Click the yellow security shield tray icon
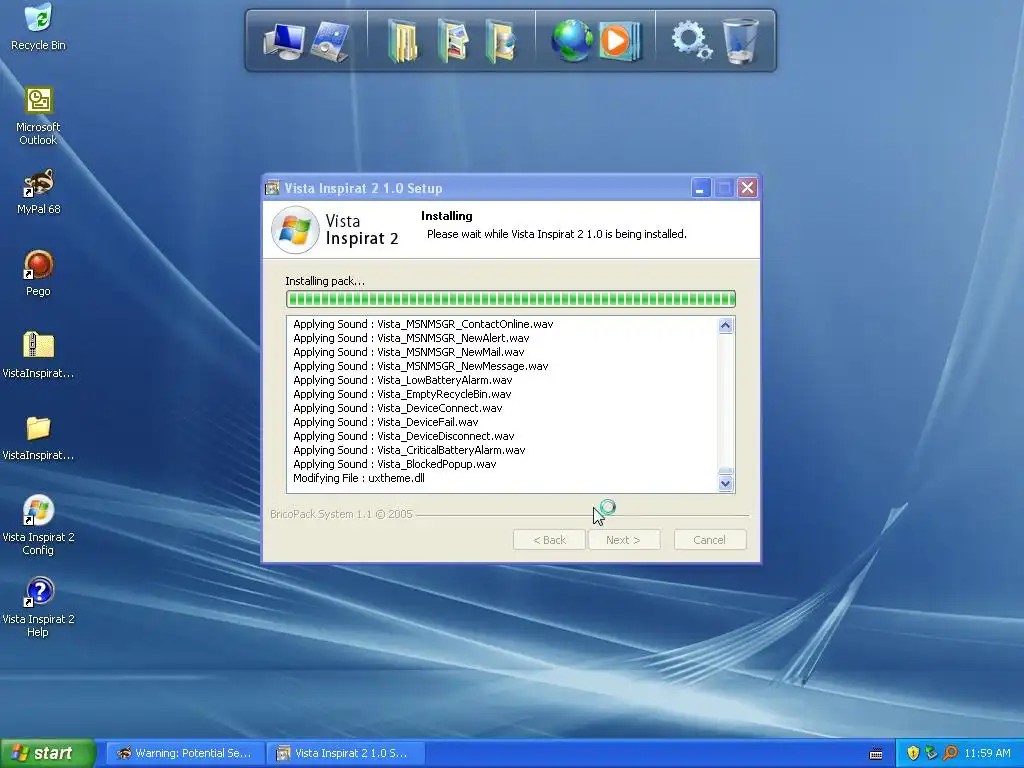Image resolution: width=1024 pixels, height=768 pixels. tap(913, 753)
